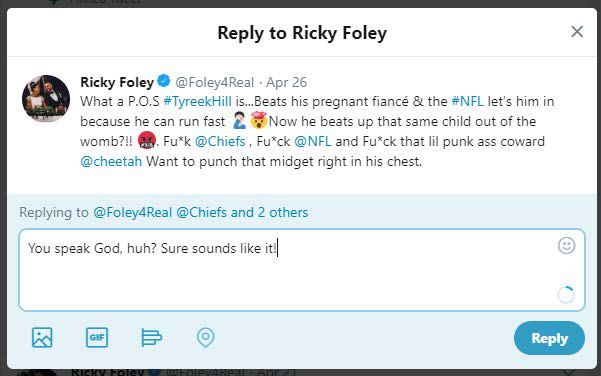Image resolution: width=601 pixels, height=376 pixels.
Task: Add location with the pin icon
Action: 205,338
